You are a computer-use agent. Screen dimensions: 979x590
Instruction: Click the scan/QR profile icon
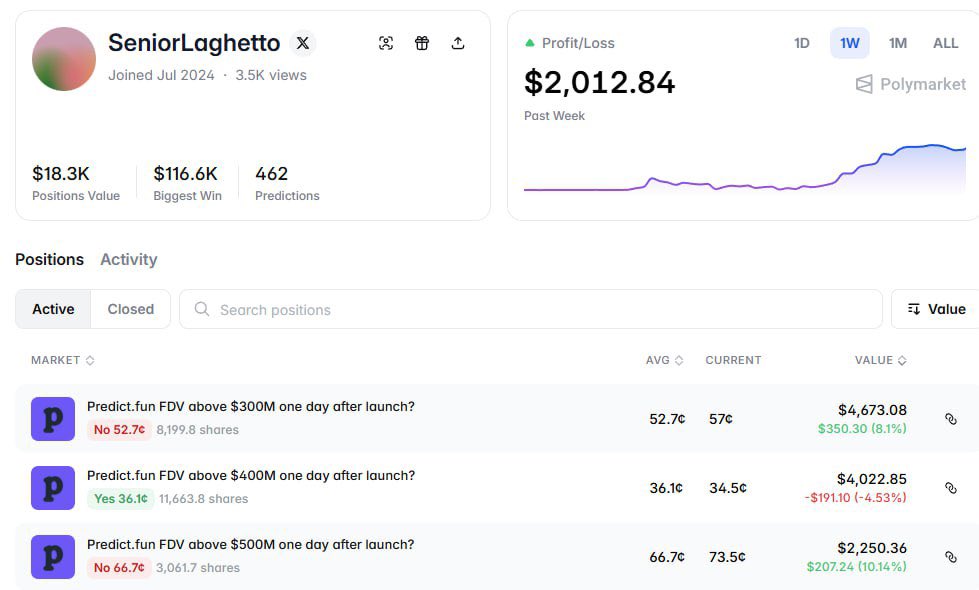386,43
